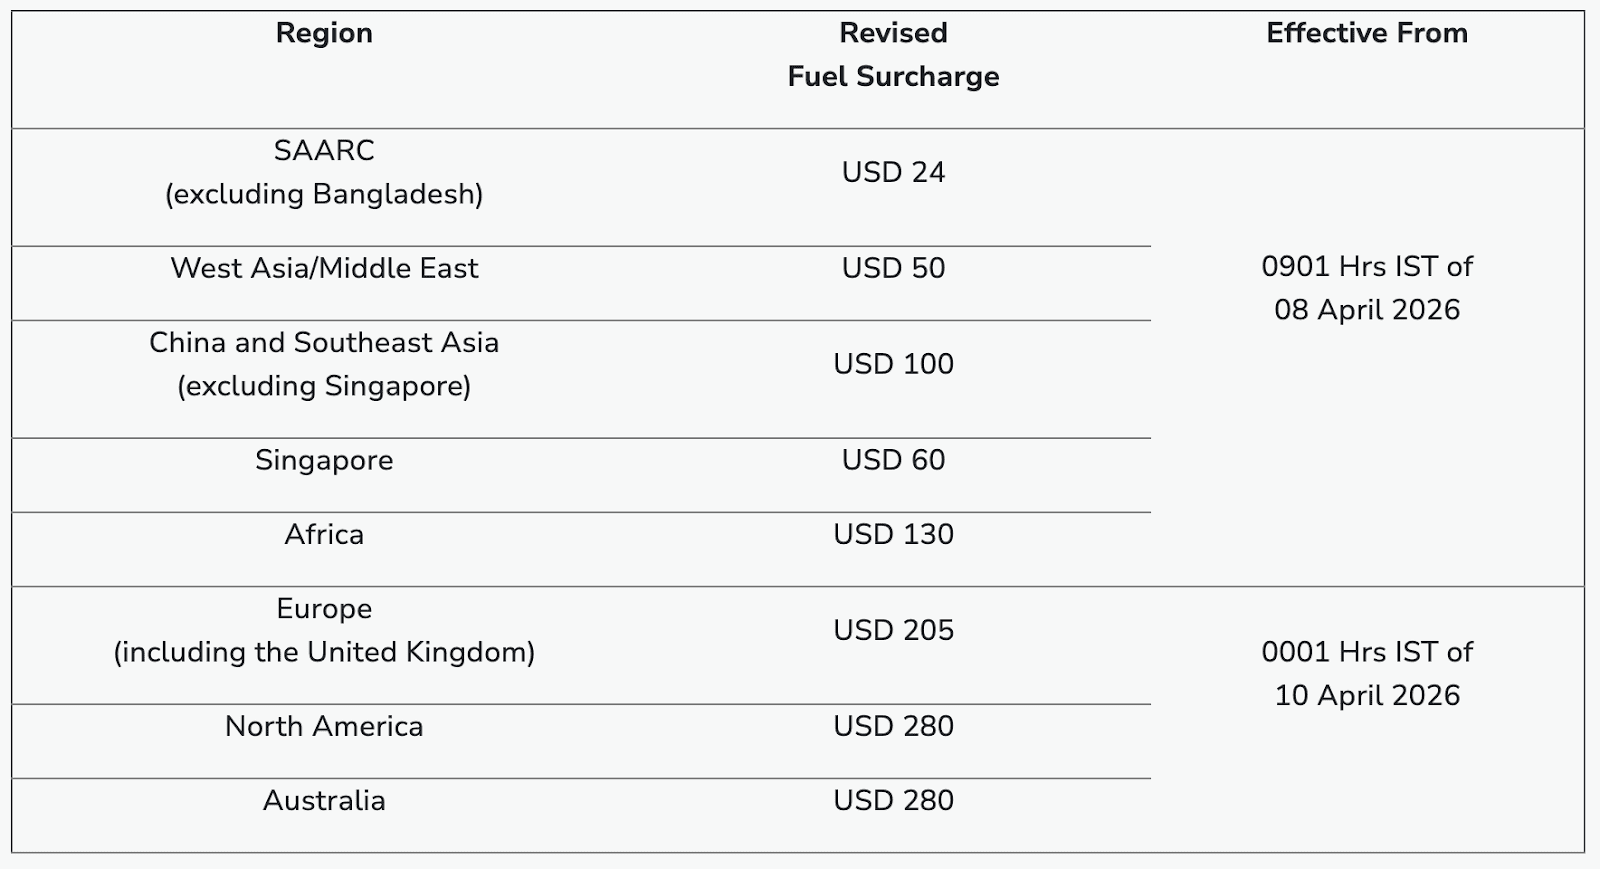Image resolution: width=1600 pixels, height=869 pixels.
Task: Click North America's USD 280 surcharge
Action: 893,726
